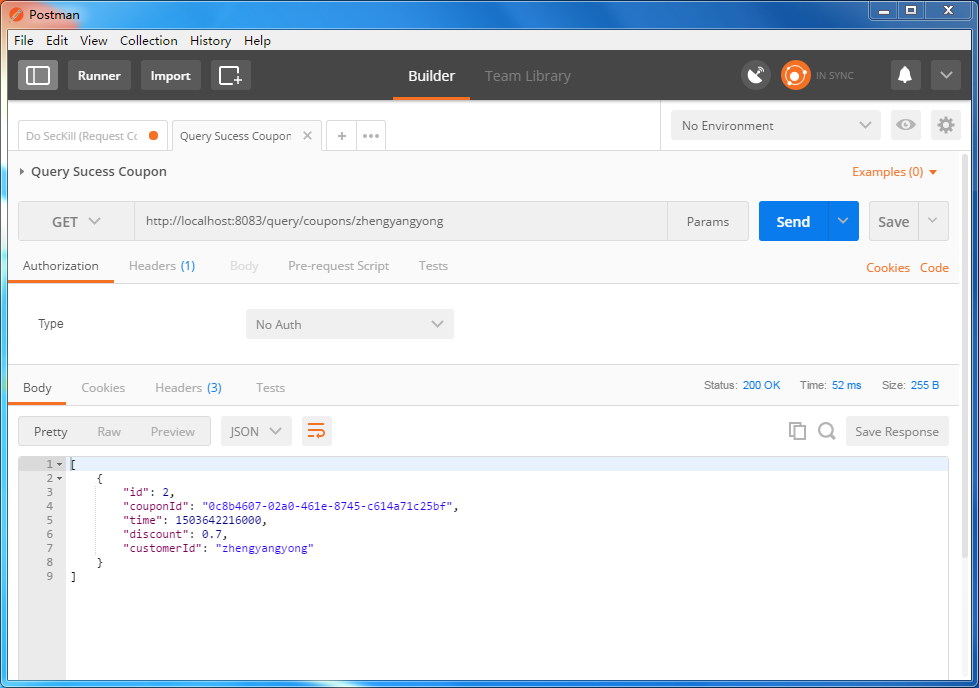Click the new window icon
The height and width of the screenshot is (688, 979).
230,75
